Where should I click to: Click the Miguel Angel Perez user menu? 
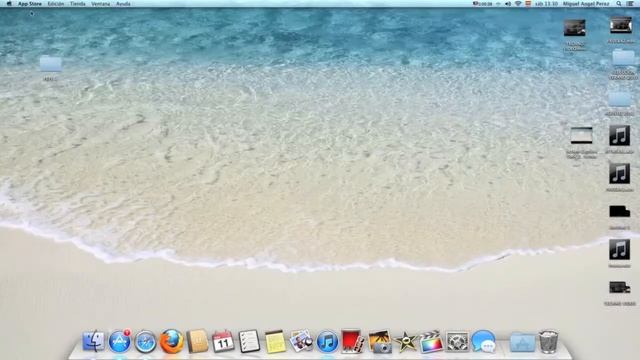click(586, 4)
